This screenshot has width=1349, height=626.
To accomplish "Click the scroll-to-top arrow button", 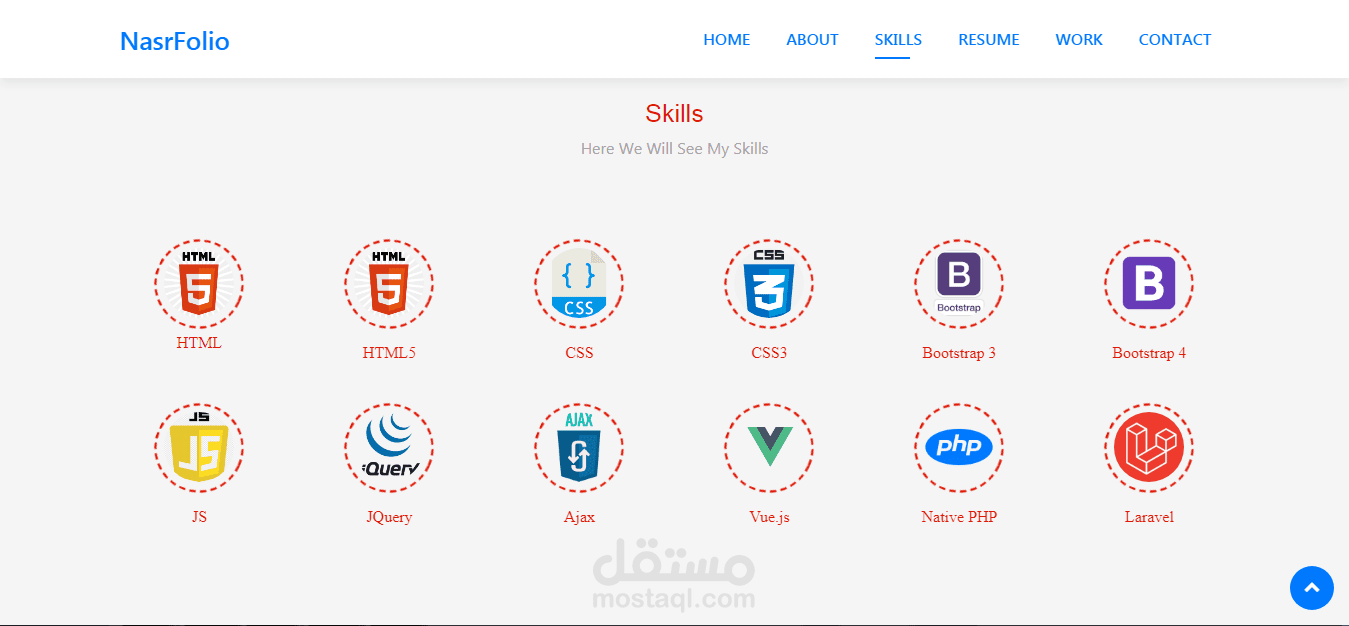I will 1311,588.
